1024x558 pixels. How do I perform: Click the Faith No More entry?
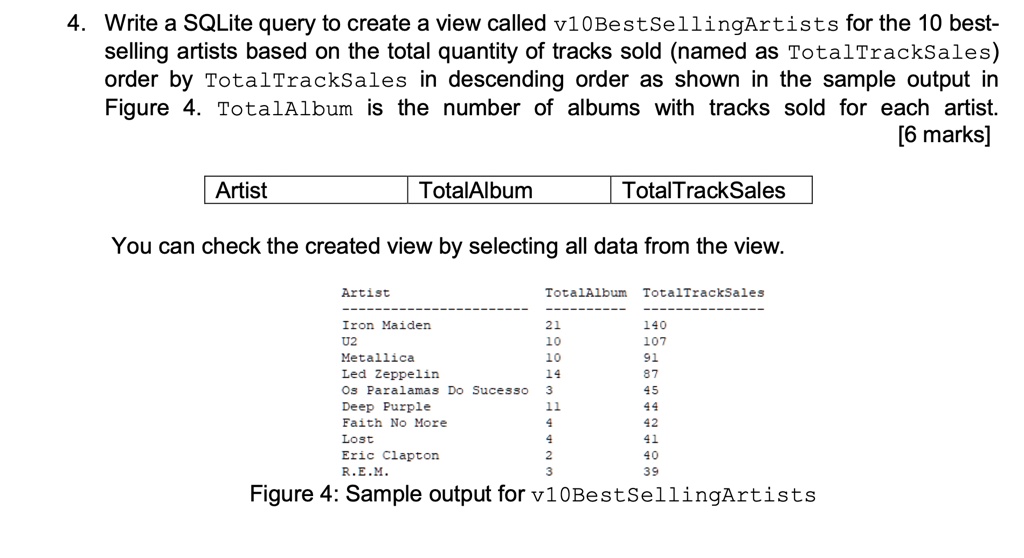pyautogui.click(x=394, y=423)
